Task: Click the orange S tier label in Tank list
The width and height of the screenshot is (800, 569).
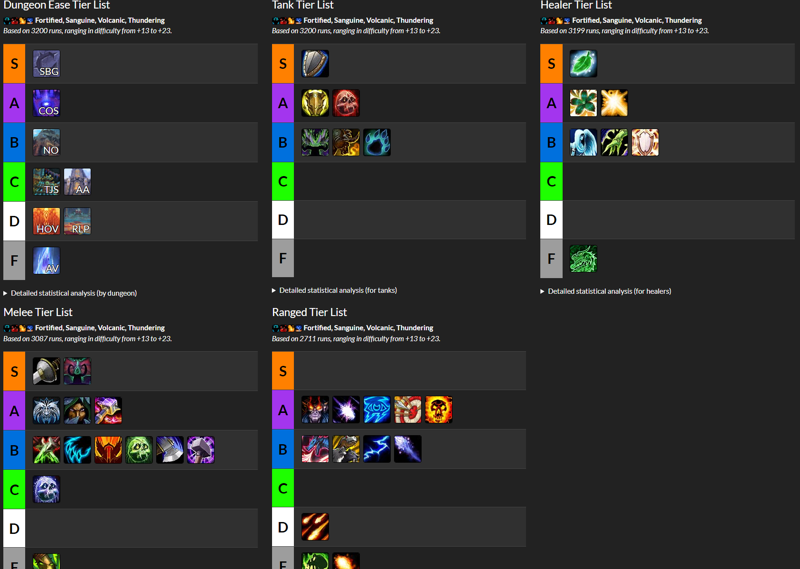Action: tap(283, 64)
